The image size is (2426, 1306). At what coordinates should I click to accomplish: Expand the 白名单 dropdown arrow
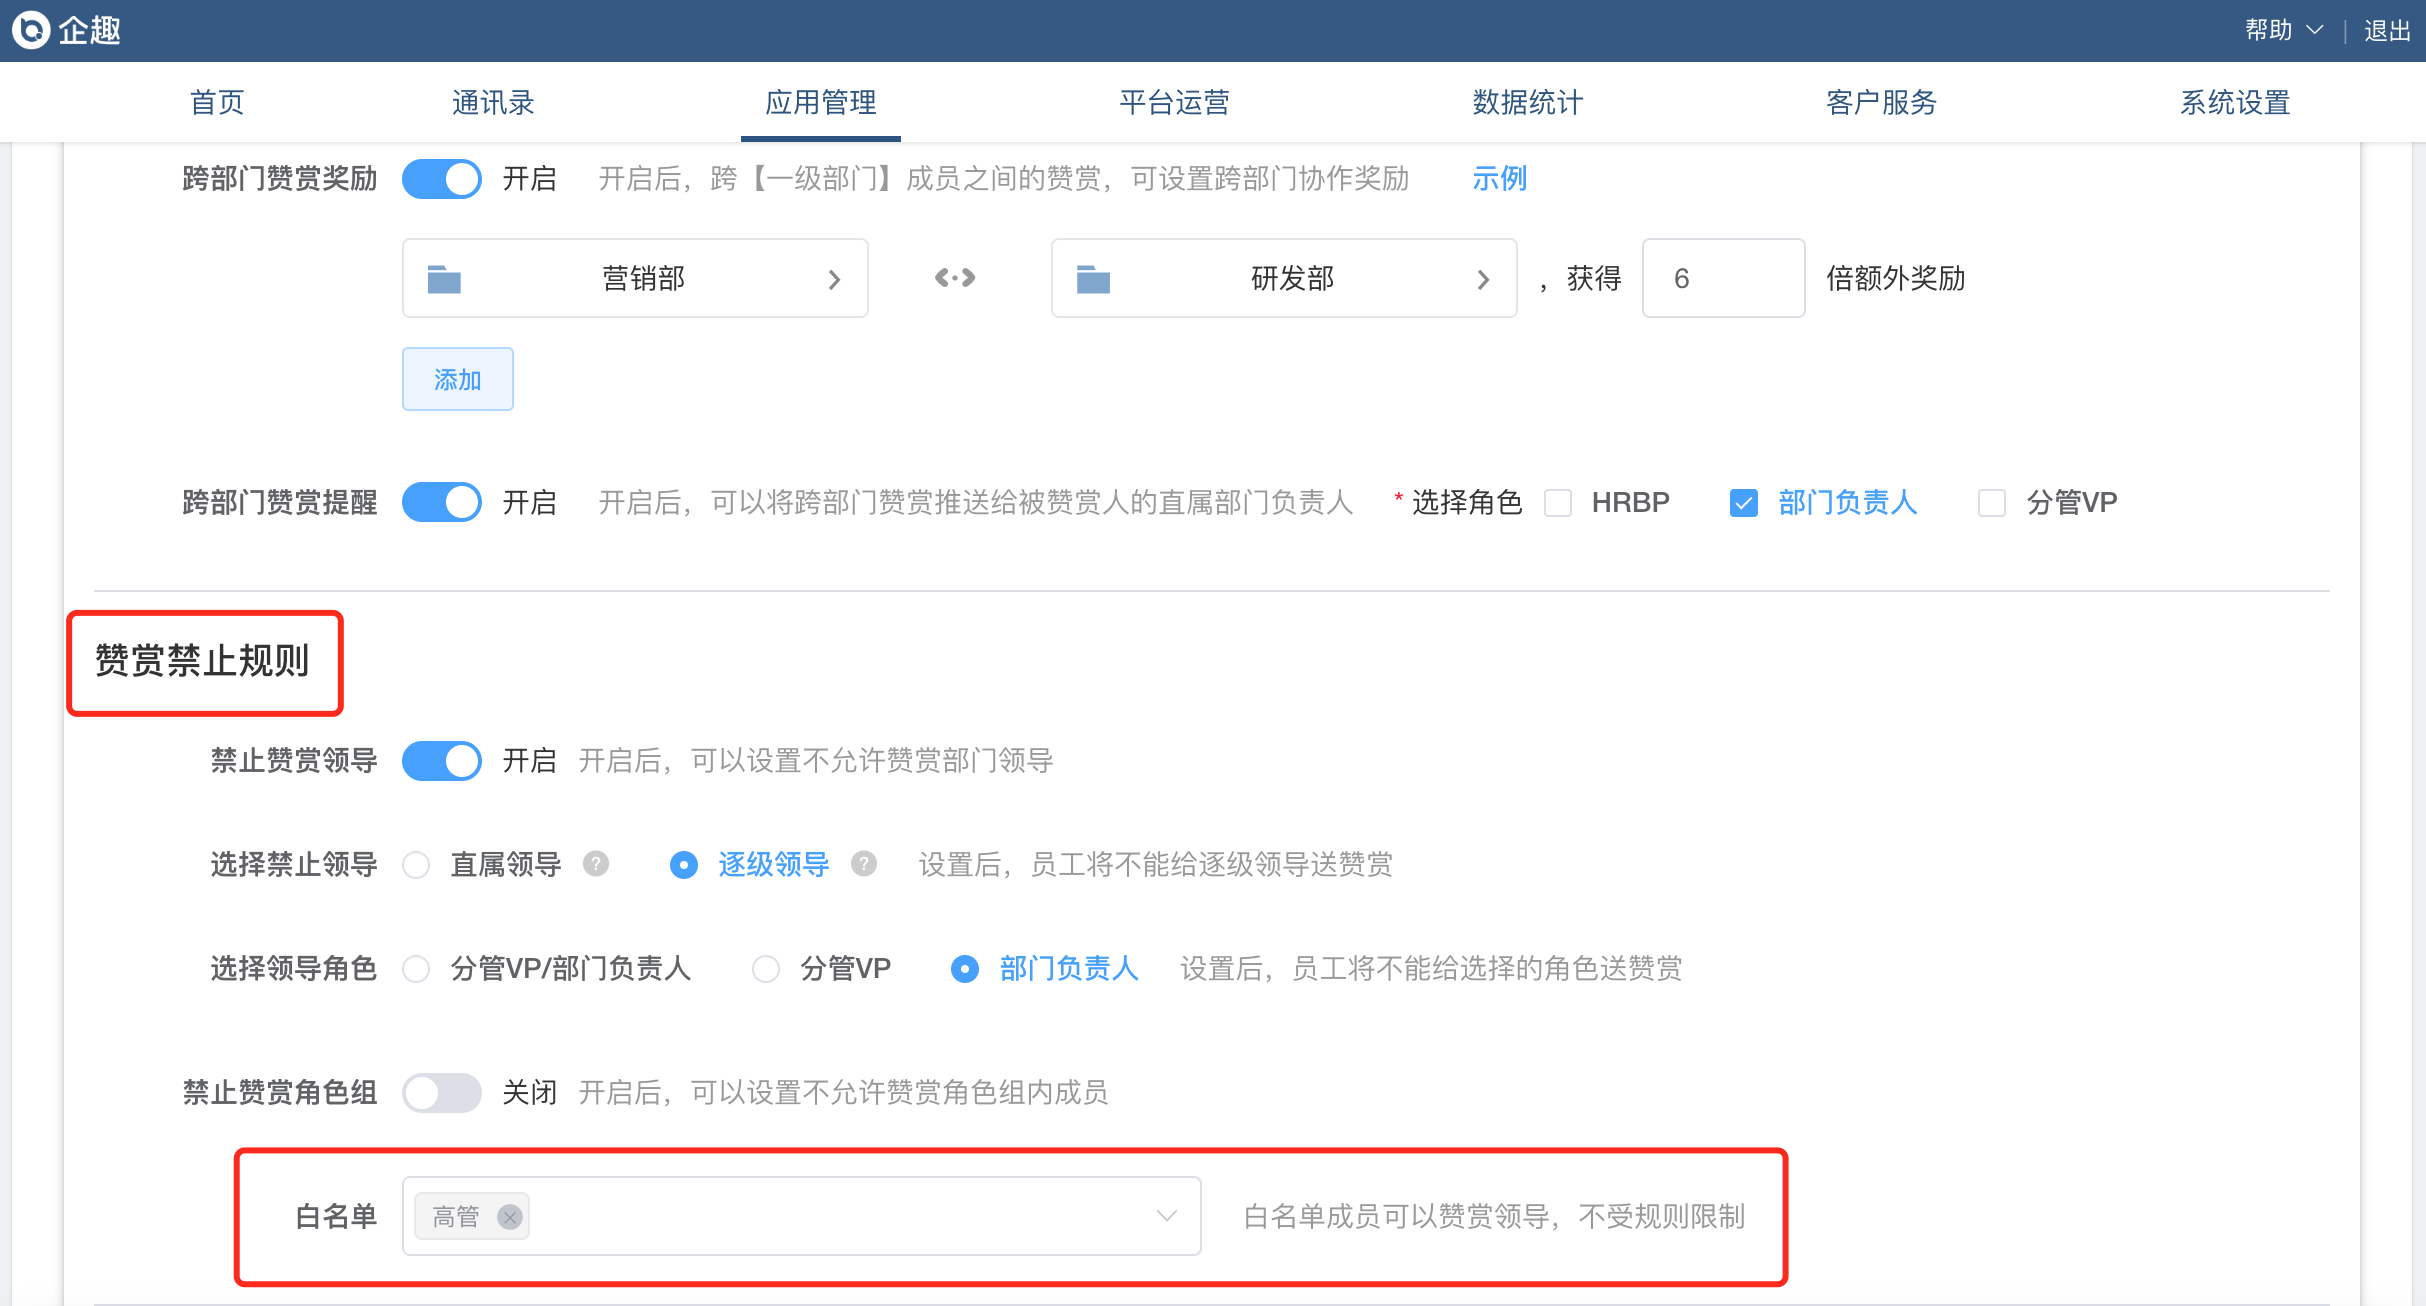tap(1166, 1216)
